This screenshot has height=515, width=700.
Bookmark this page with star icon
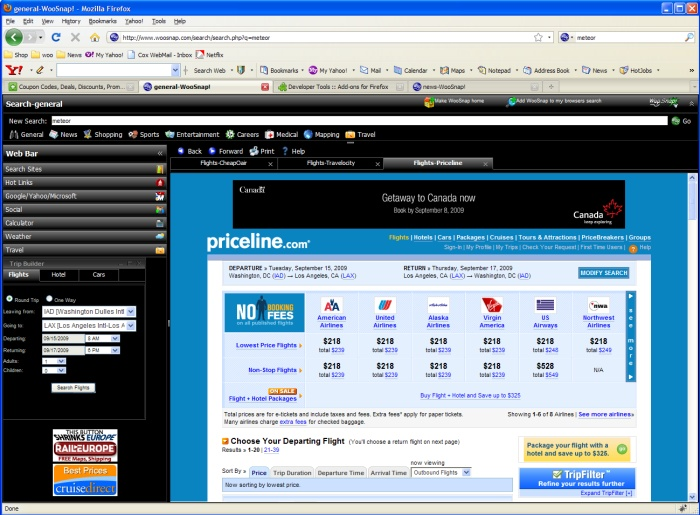(538, 37)
